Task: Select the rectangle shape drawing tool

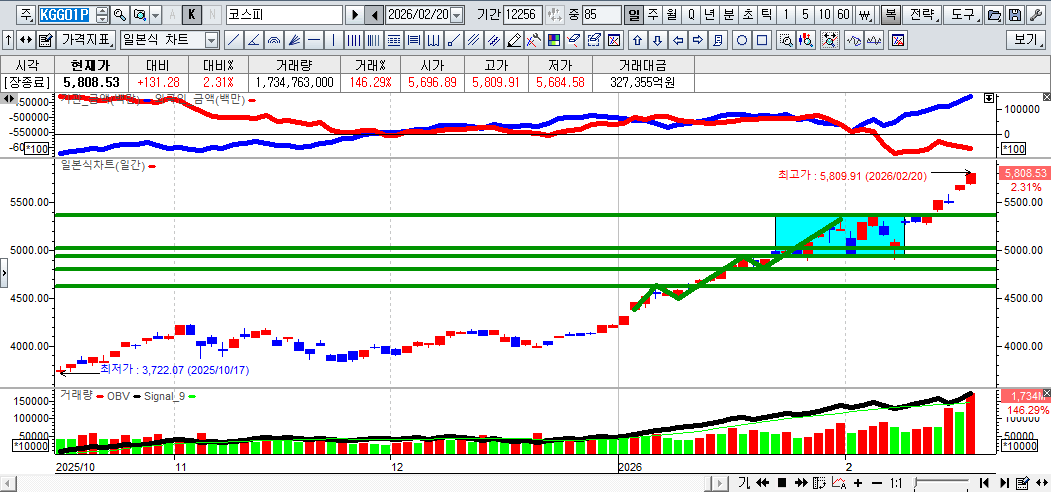Action: click(x=762, y=40)
